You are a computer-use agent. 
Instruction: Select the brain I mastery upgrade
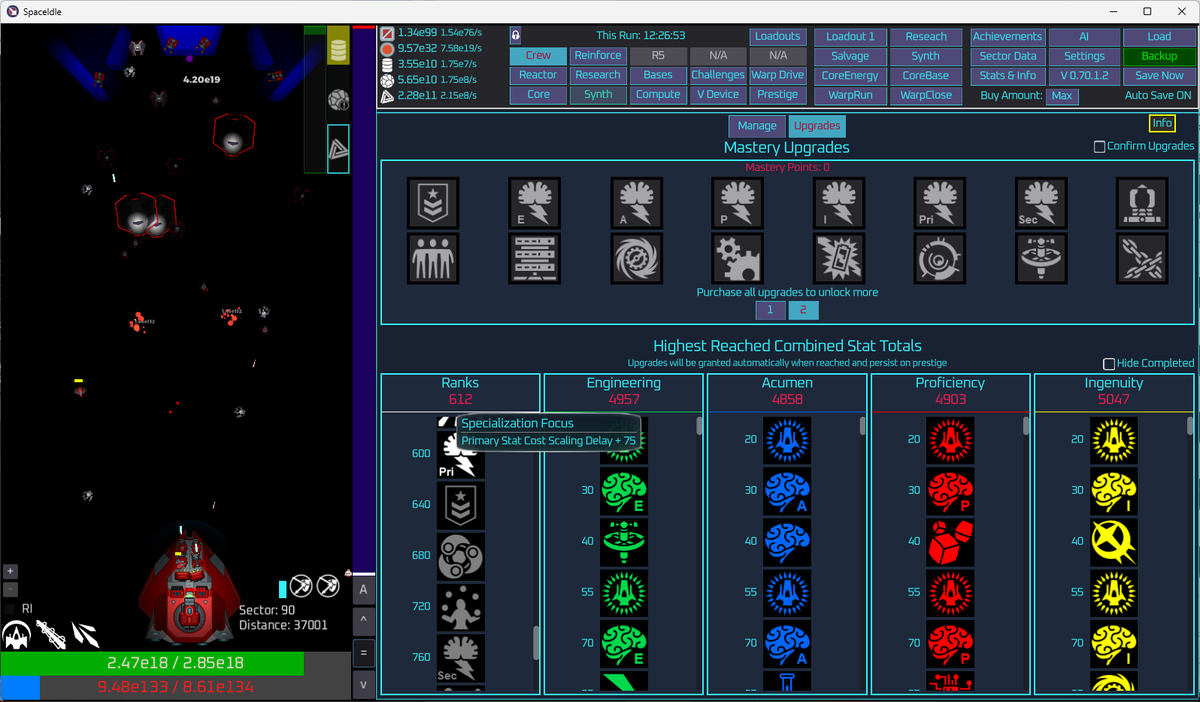click(838, 203)
